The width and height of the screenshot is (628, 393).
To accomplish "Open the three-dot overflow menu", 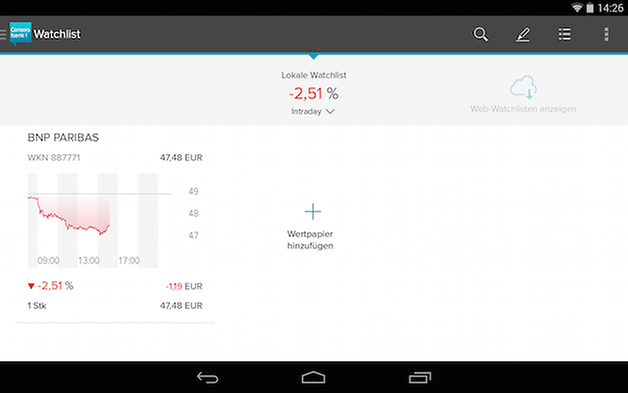I will [x=606, y=34].
